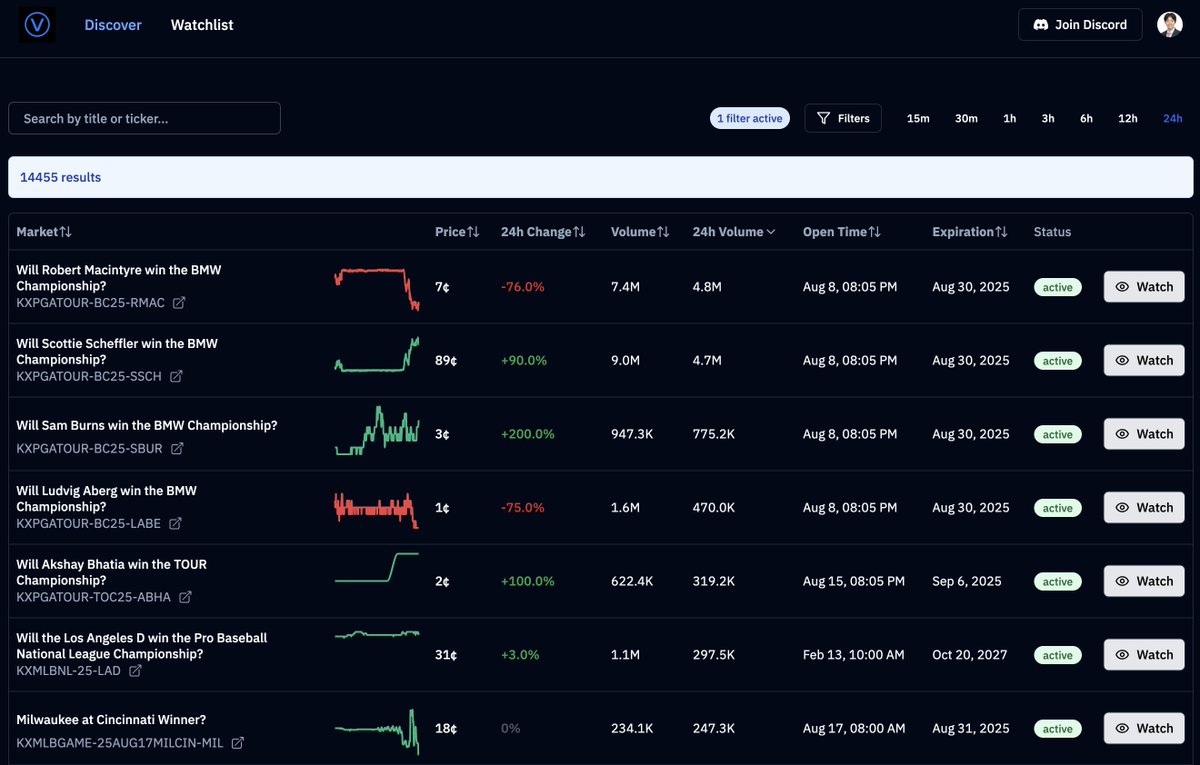1200x765 pixels.
Task: Open external link for KXPGATOUR-TOC25-ABHA
Action: point(185,597)
